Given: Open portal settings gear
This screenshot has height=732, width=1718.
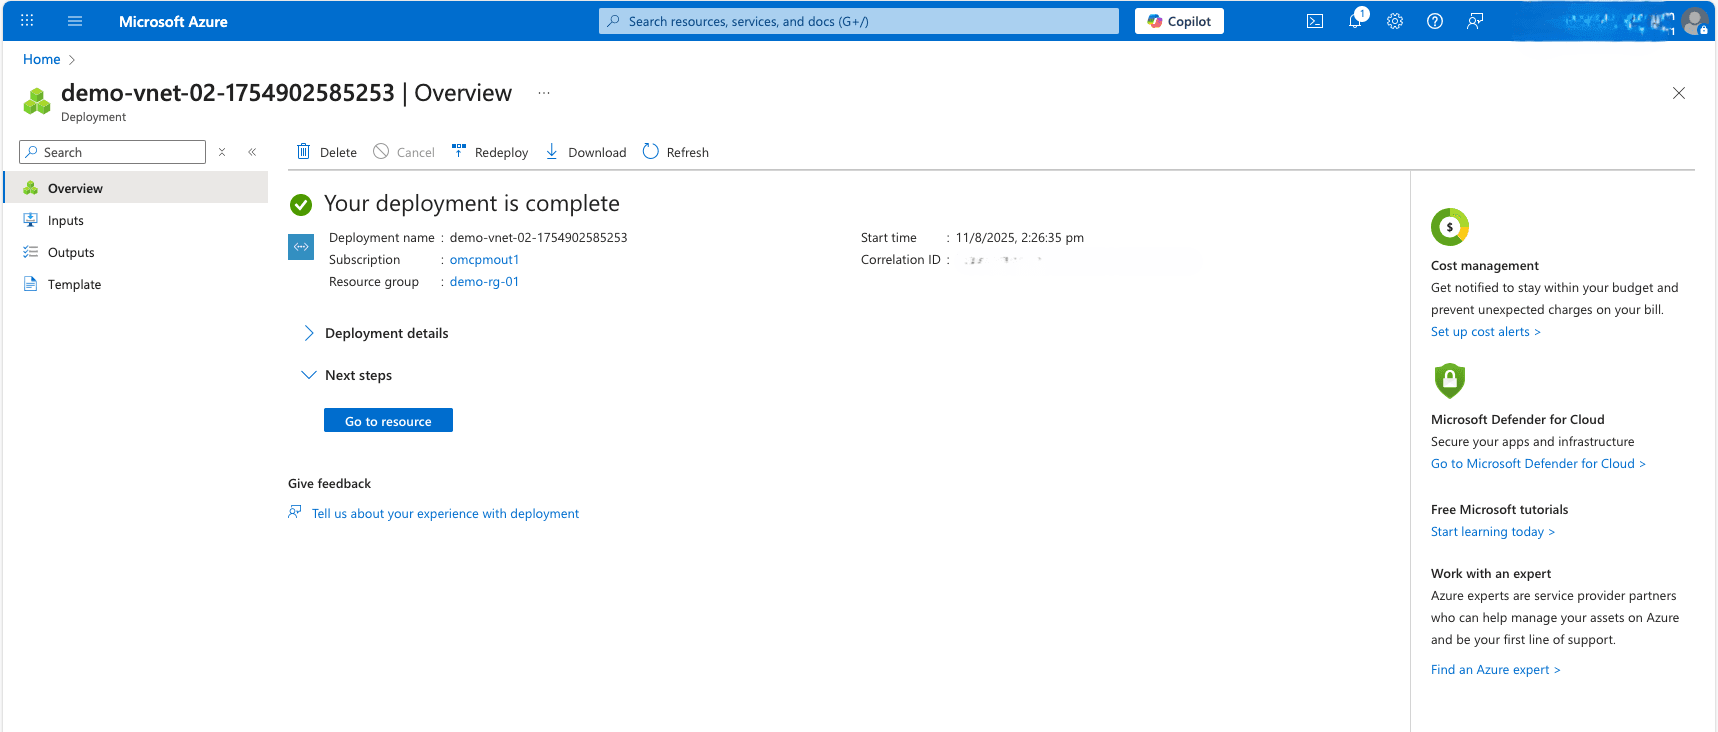Looking at the screenshot, I should pyautogui.click(x=1395, y=21).
